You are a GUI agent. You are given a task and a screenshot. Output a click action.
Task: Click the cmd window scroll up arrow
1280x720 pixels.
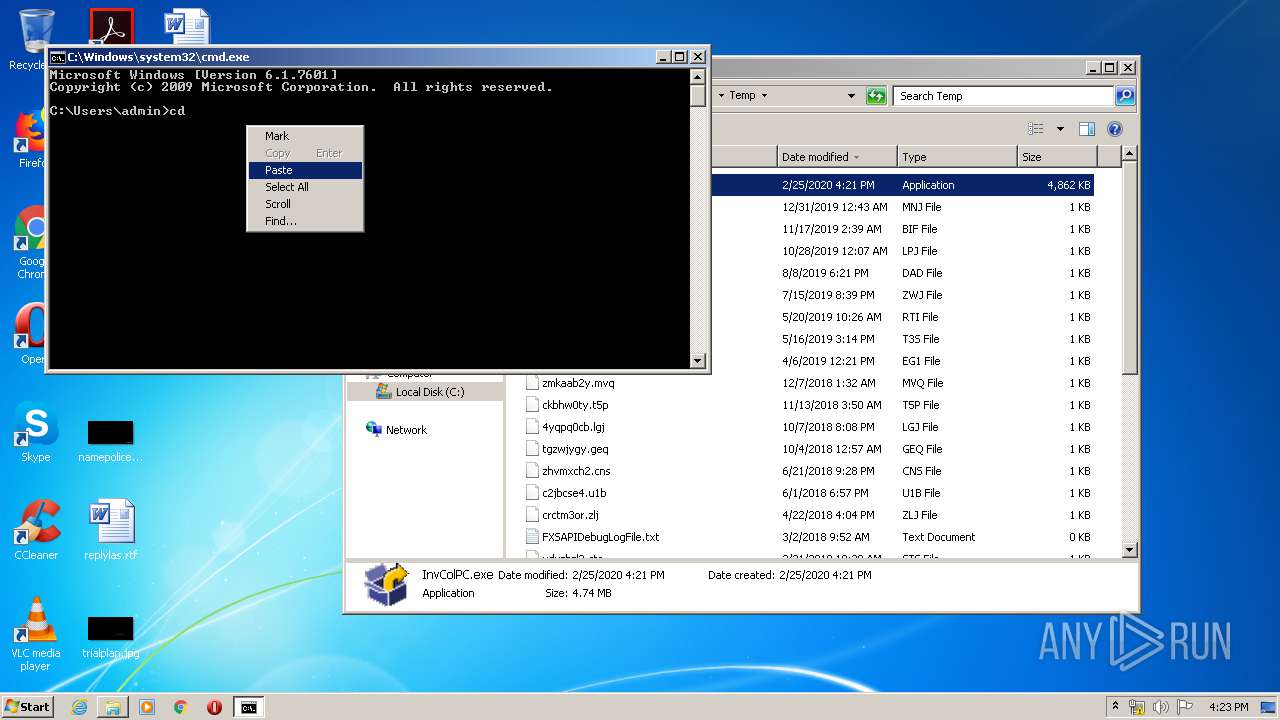coord(698,76)
